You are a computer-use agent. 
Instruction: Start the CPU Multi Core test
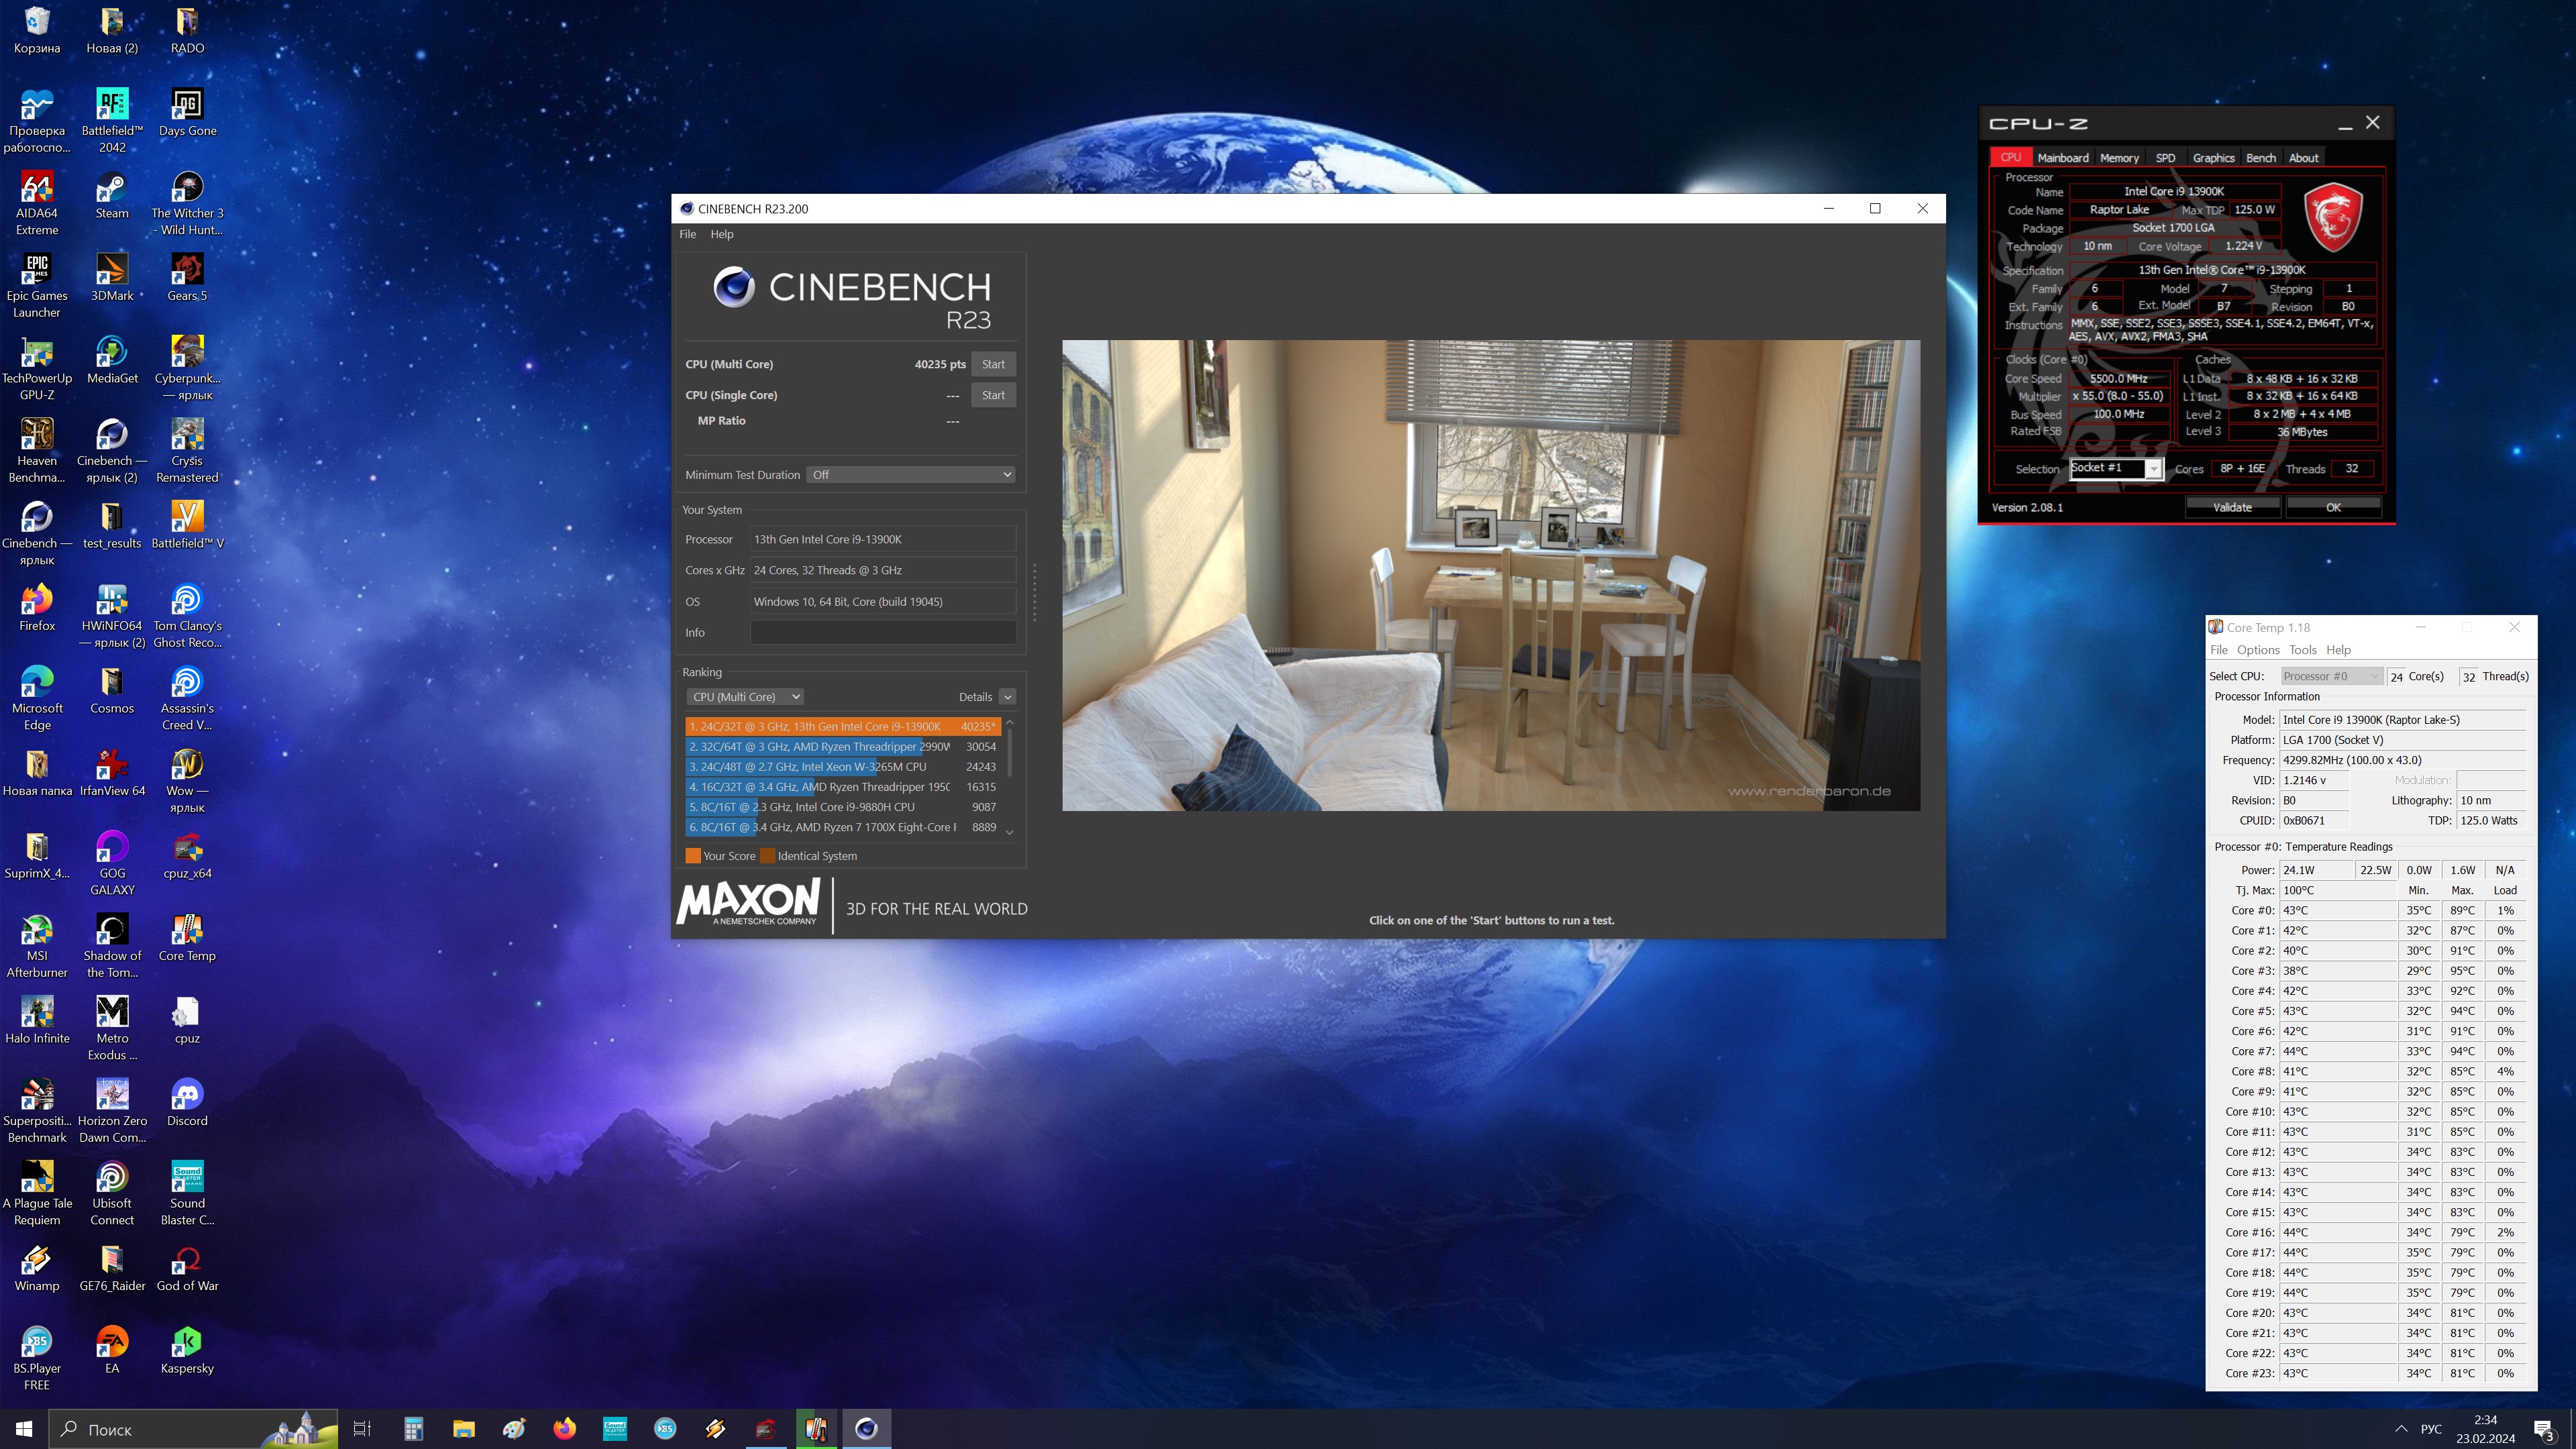coord(992,364)
